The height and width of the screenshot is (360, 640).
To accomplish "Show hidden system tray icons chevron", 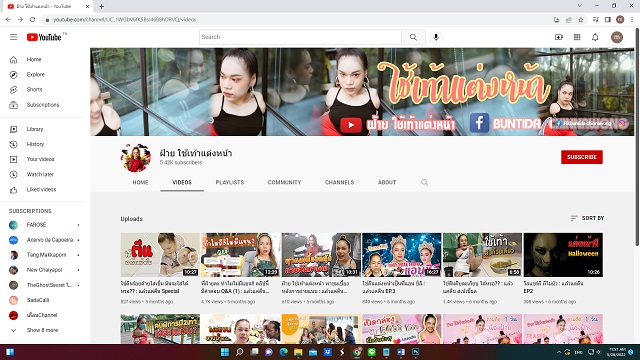I will (x=559, y=352).
